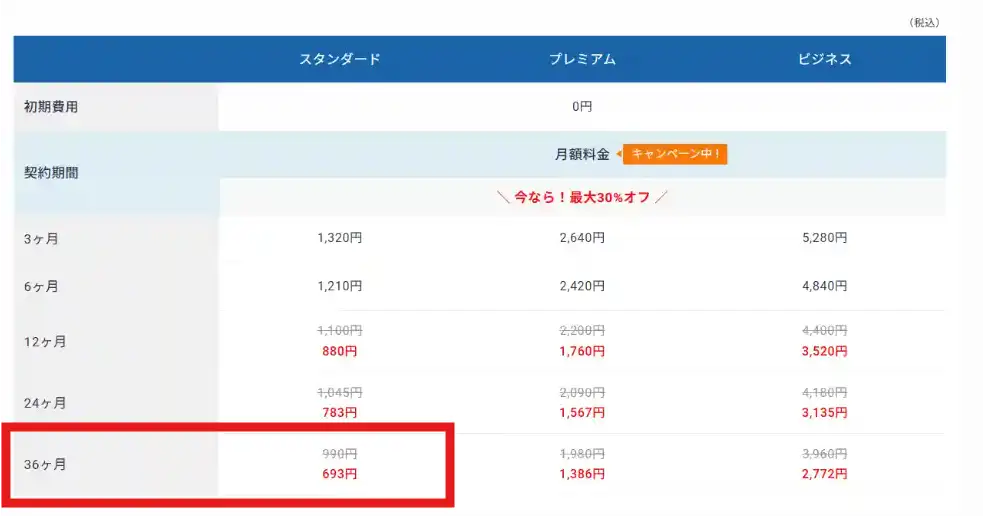Screen dimensions: 983x516
Task: Click the struck-through 1,045円 price
Action: click(340, 392)
